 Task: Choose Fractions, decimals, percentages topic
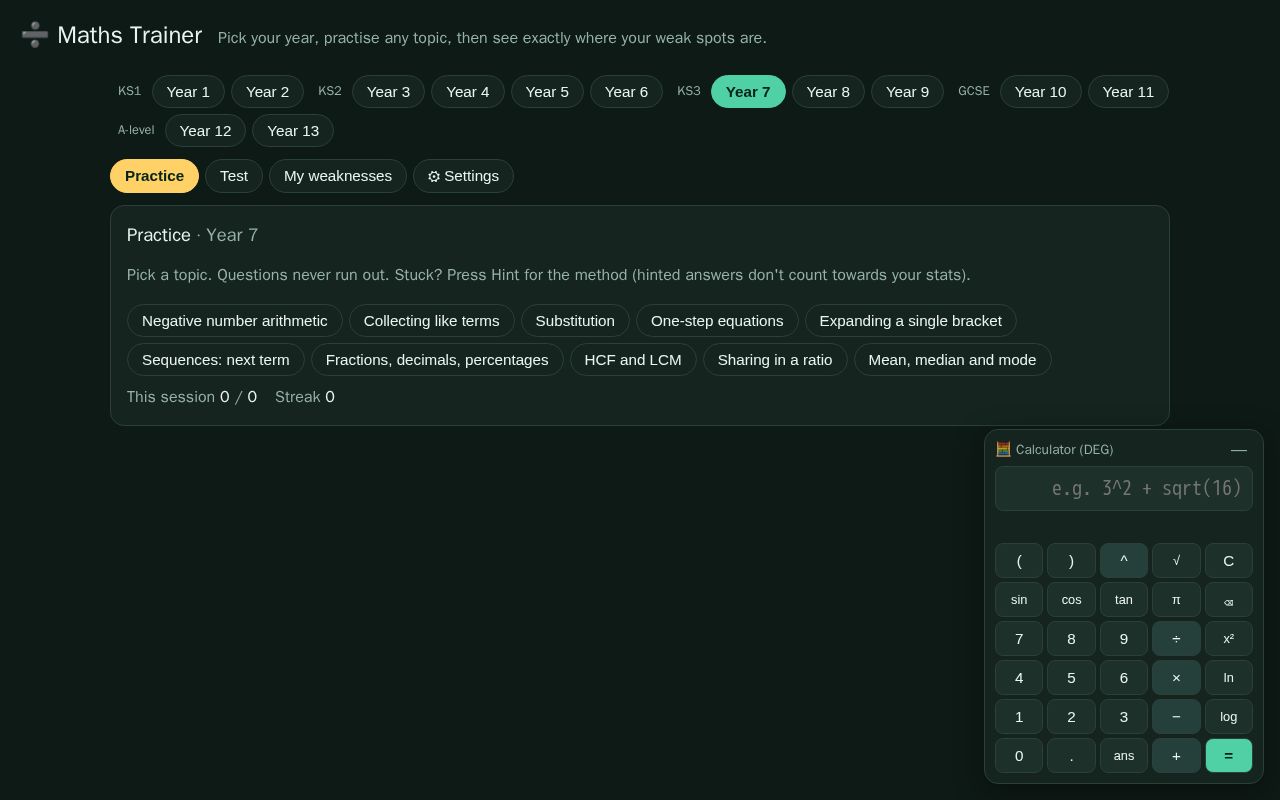pos(437,360)
